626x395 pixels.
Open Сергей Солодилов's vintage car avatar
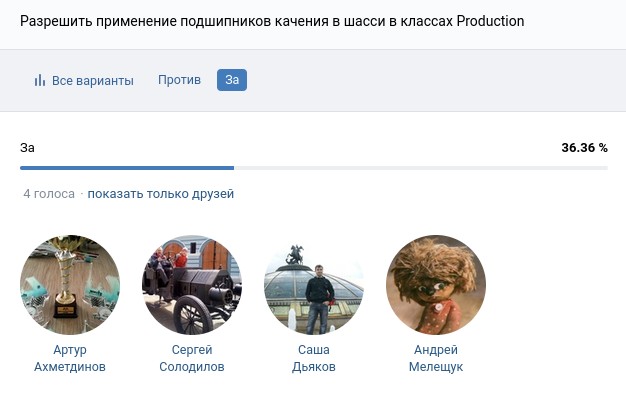[192, 285]
